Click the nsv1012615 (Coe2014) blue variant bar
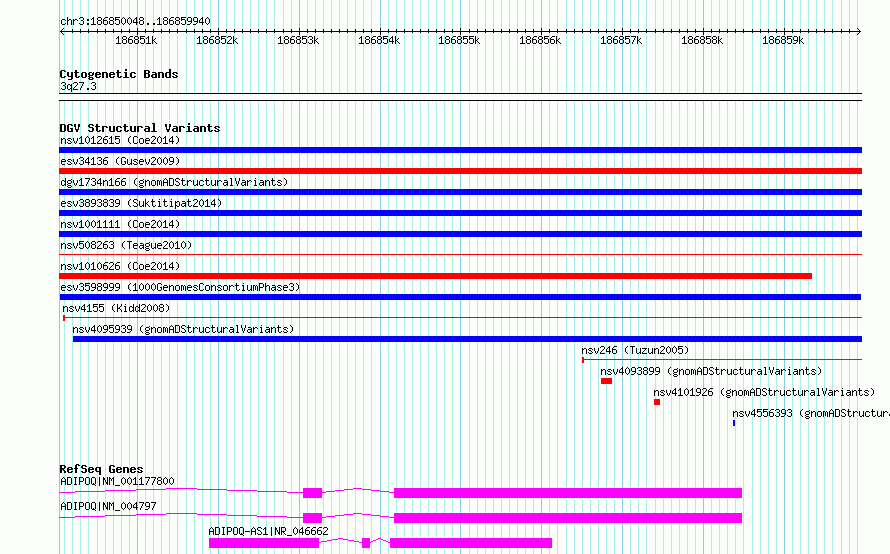Image resolution: width=890 pixels, height=554 pixels. pyautogui.click(x=460, y=150)
